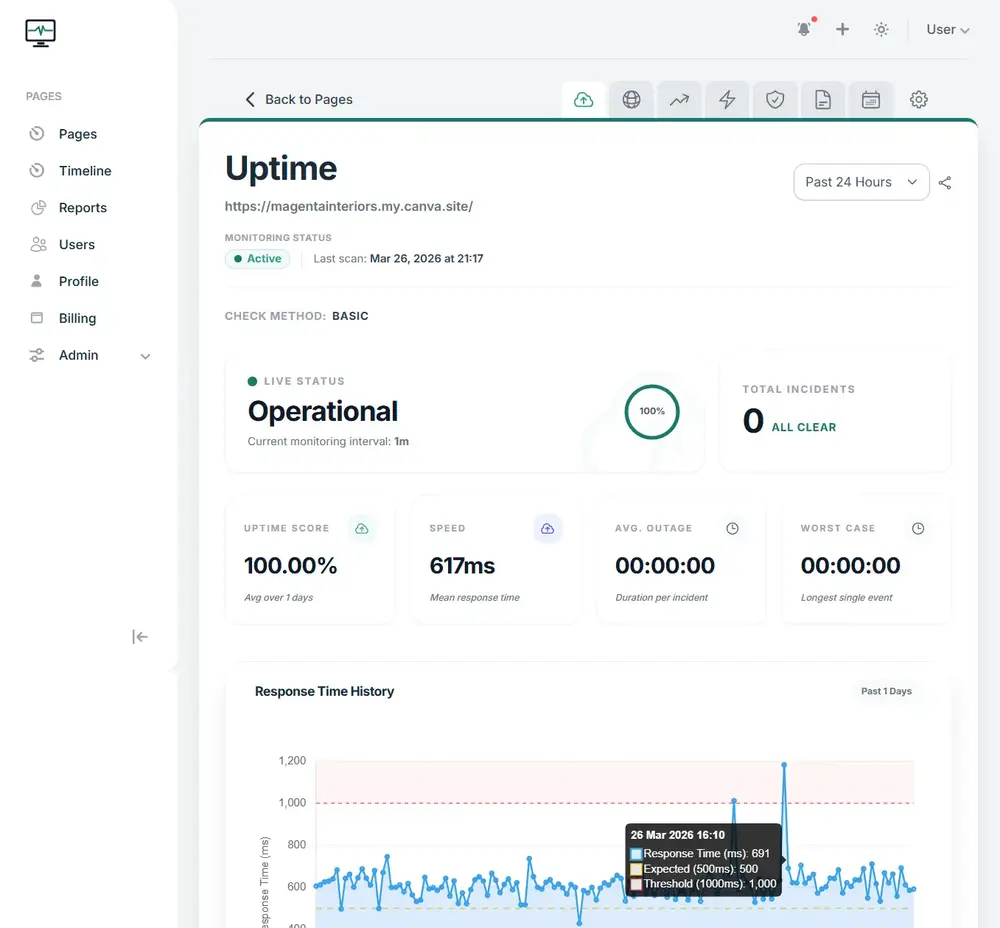1000x928 pixels.
Task: Click the share icon next to Past 24 Hours
Action: [x=945, y=182]
